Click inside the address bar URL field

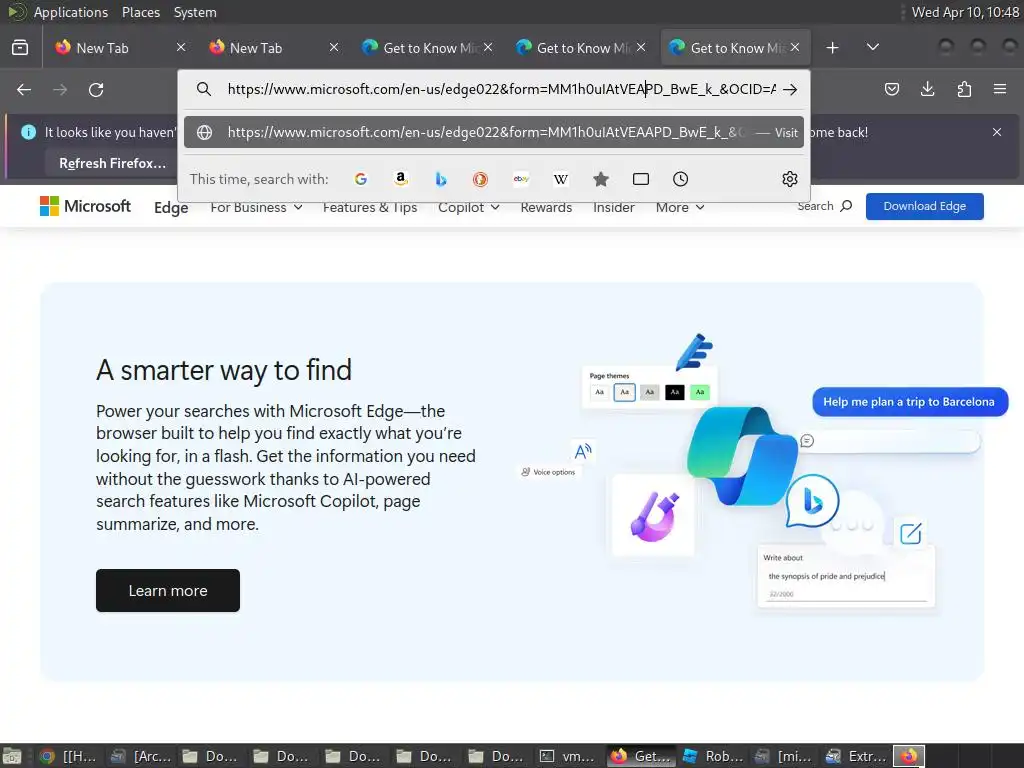pyautogui.click(x=502, y=89)
